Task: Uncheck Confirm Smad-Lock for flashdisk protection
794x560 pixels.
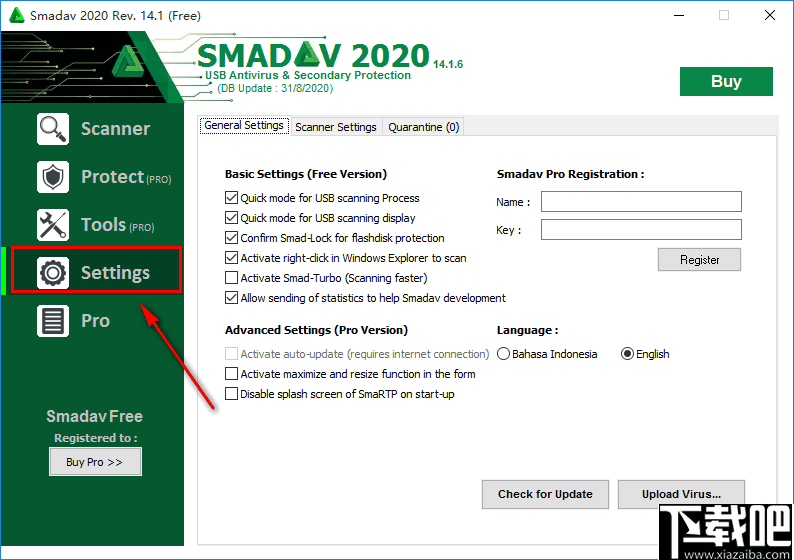Action: point(231,237)
